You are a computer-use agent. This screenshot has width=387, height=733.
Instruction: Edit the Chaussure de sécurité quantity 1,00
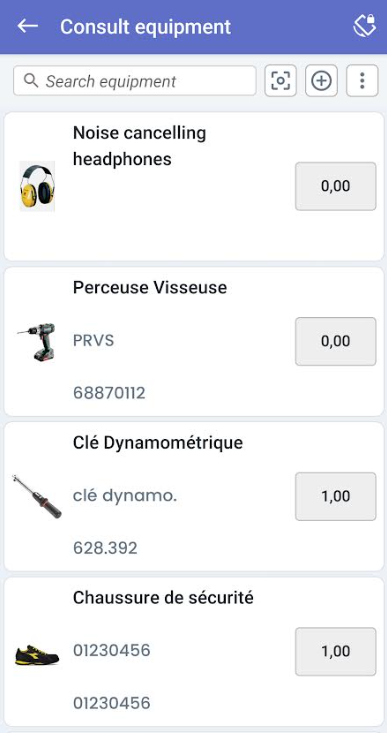click(x=336, y=652)
